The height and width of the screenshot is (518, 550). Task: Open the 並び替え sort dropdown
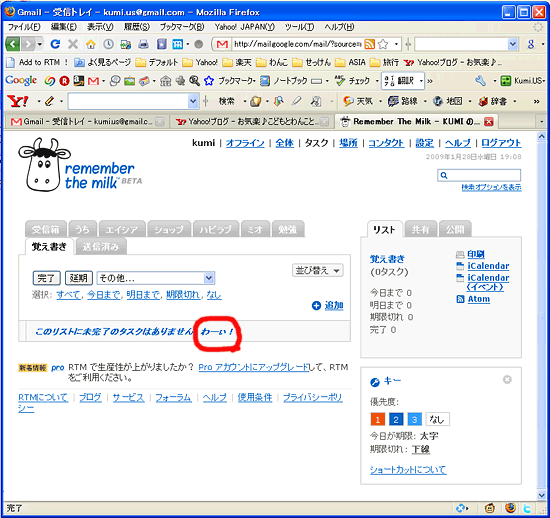tap(317, 270)
